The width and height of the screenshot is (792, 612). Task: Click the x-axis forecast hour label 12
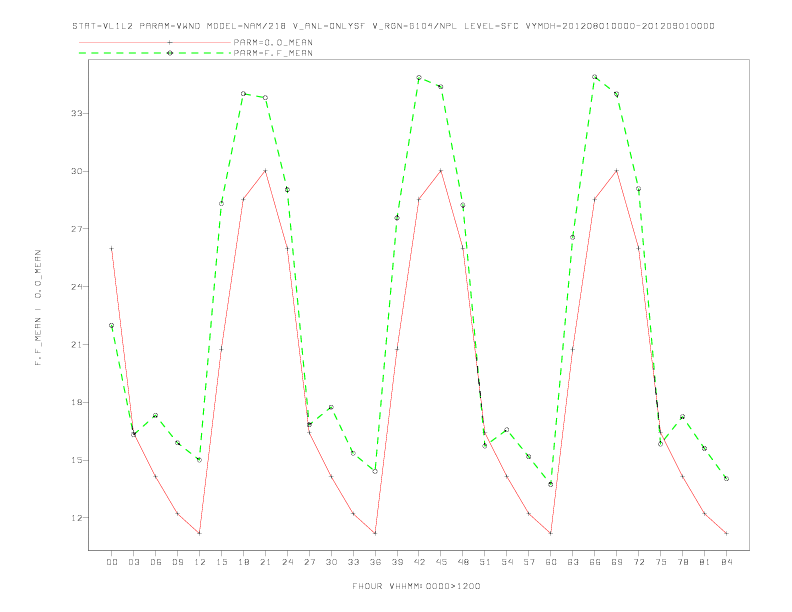point(200,562)
